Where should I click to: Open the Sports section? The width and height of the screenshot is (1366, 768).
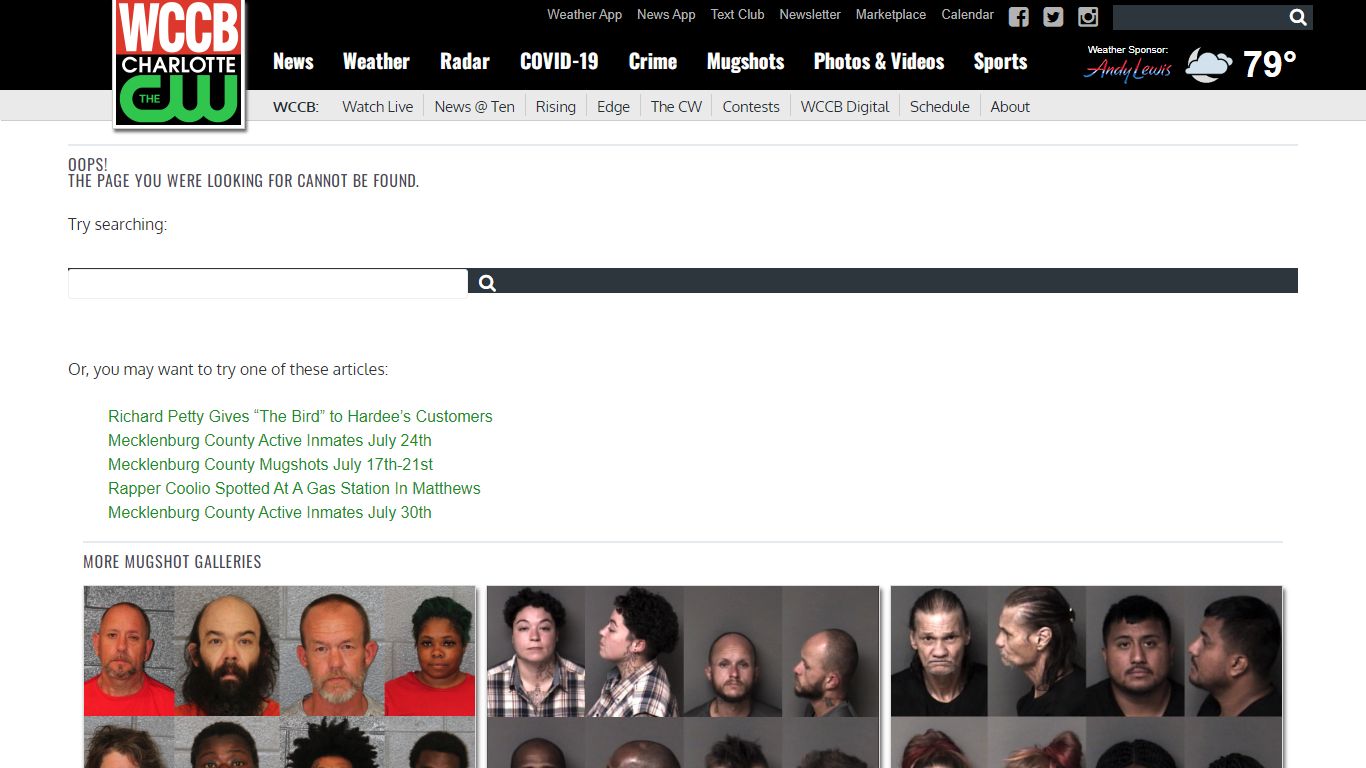point(1000,61)
